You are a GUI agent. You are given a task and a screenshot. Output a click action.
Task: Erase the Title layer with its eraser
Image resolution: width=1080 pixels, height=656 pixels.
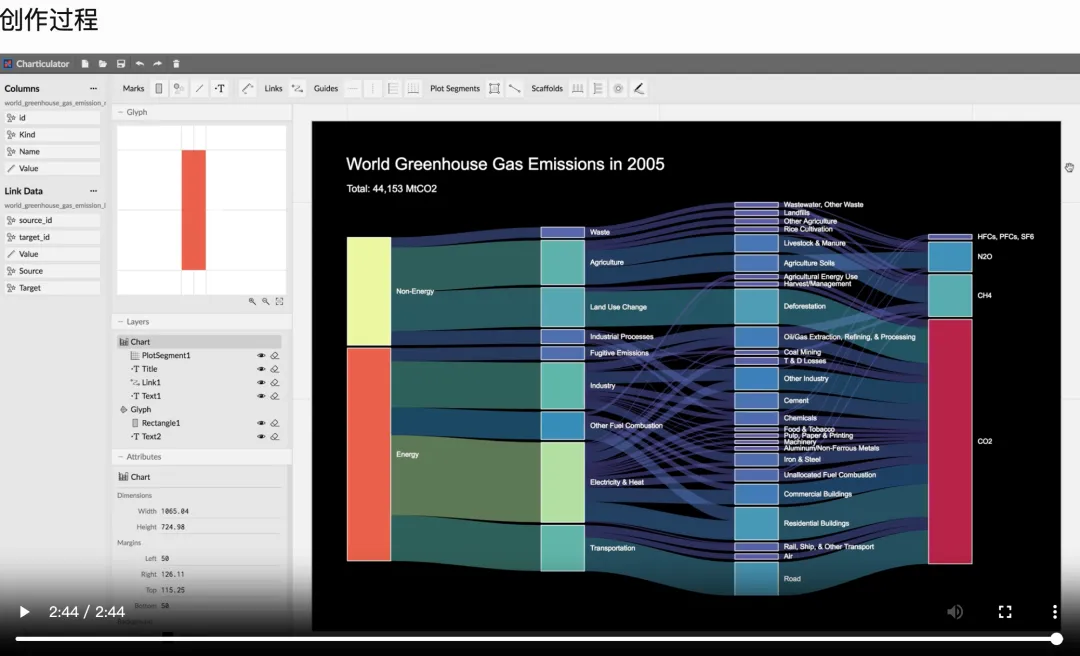[274, 369]
